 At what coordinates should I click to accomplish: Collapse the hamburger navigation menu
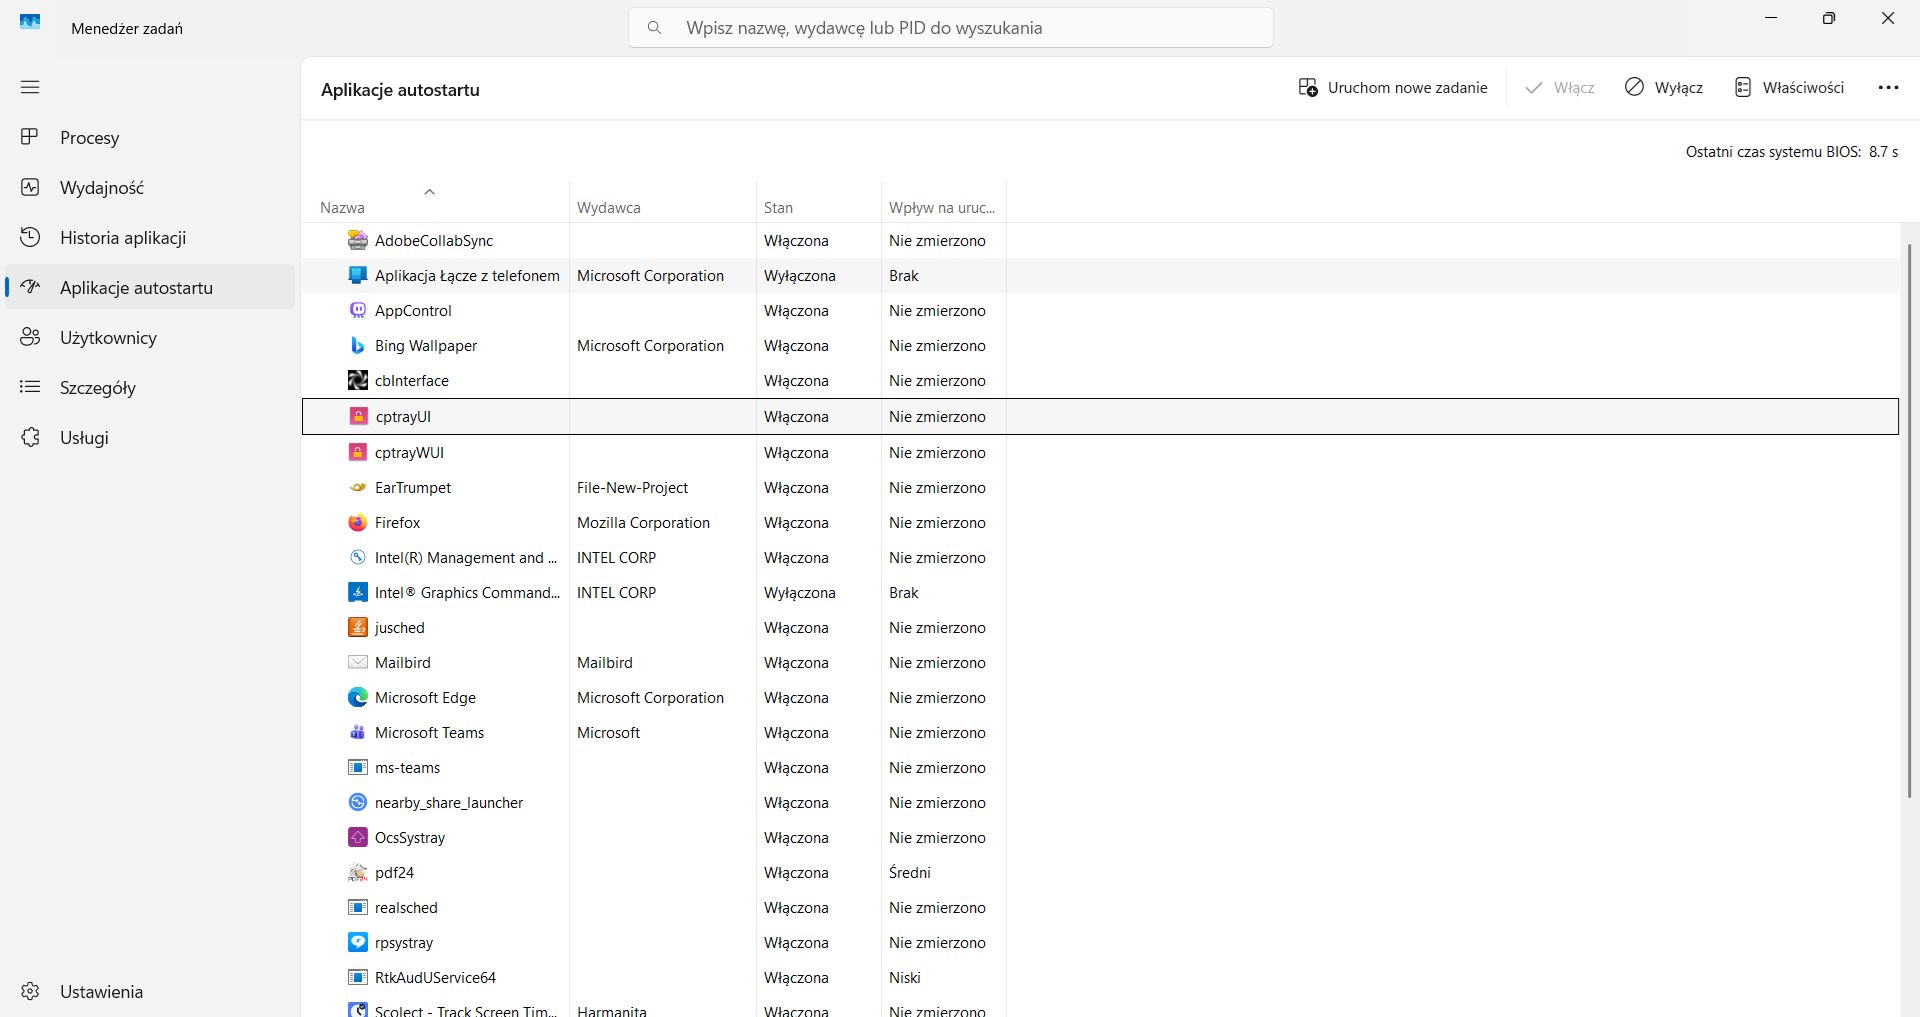tap(30, 87)
